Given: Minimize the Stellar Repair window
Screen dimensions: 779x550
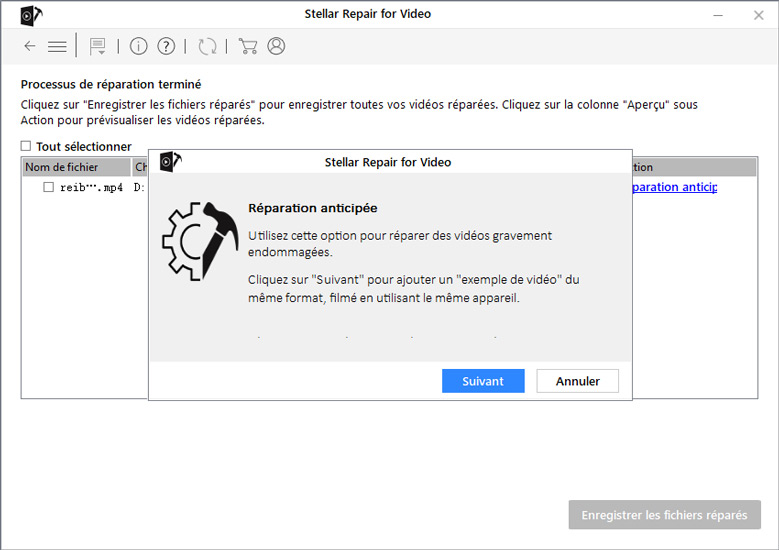Looking at the screenshot, I should coord(718,15).
